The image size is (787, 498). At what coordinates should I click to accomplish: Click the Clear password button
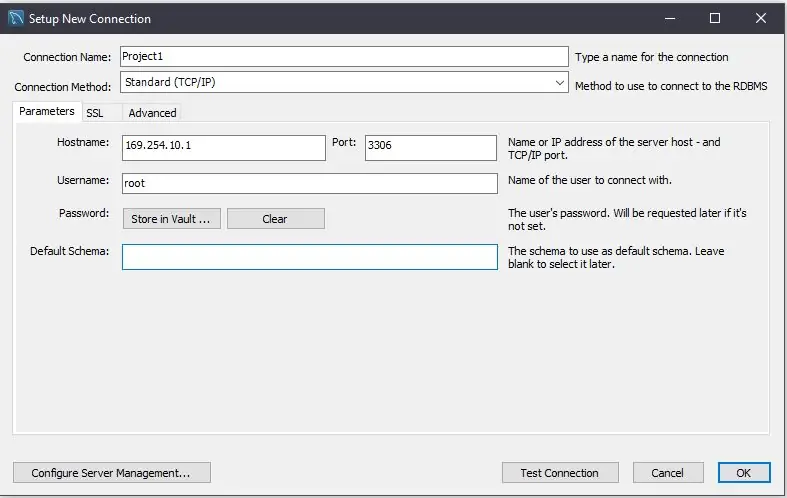pyautogui.click(x=276, y=219)
